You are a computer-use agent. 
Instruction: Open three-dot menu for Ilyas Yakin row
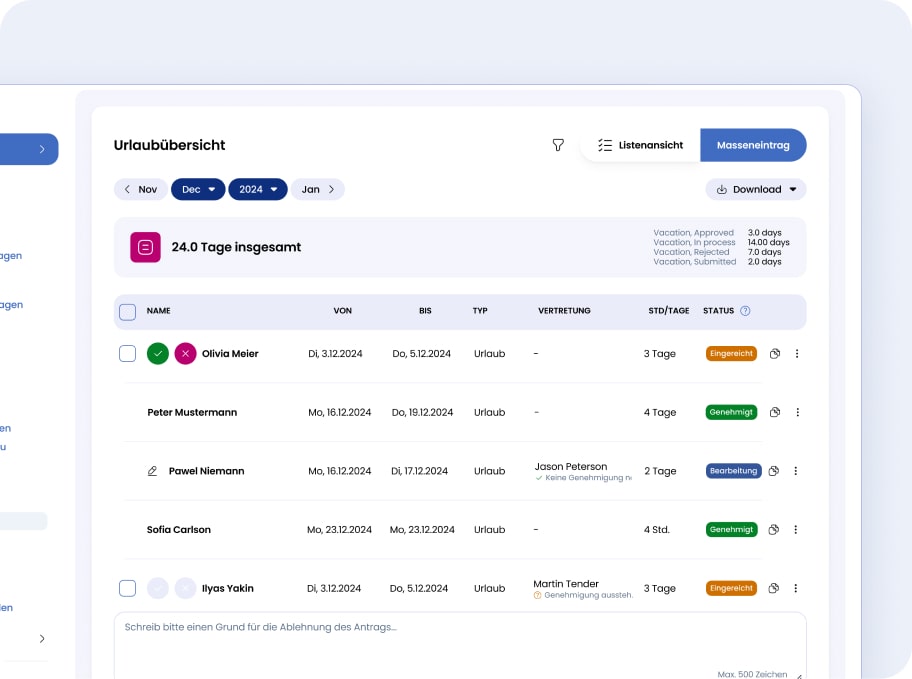(x=797, y=588)
